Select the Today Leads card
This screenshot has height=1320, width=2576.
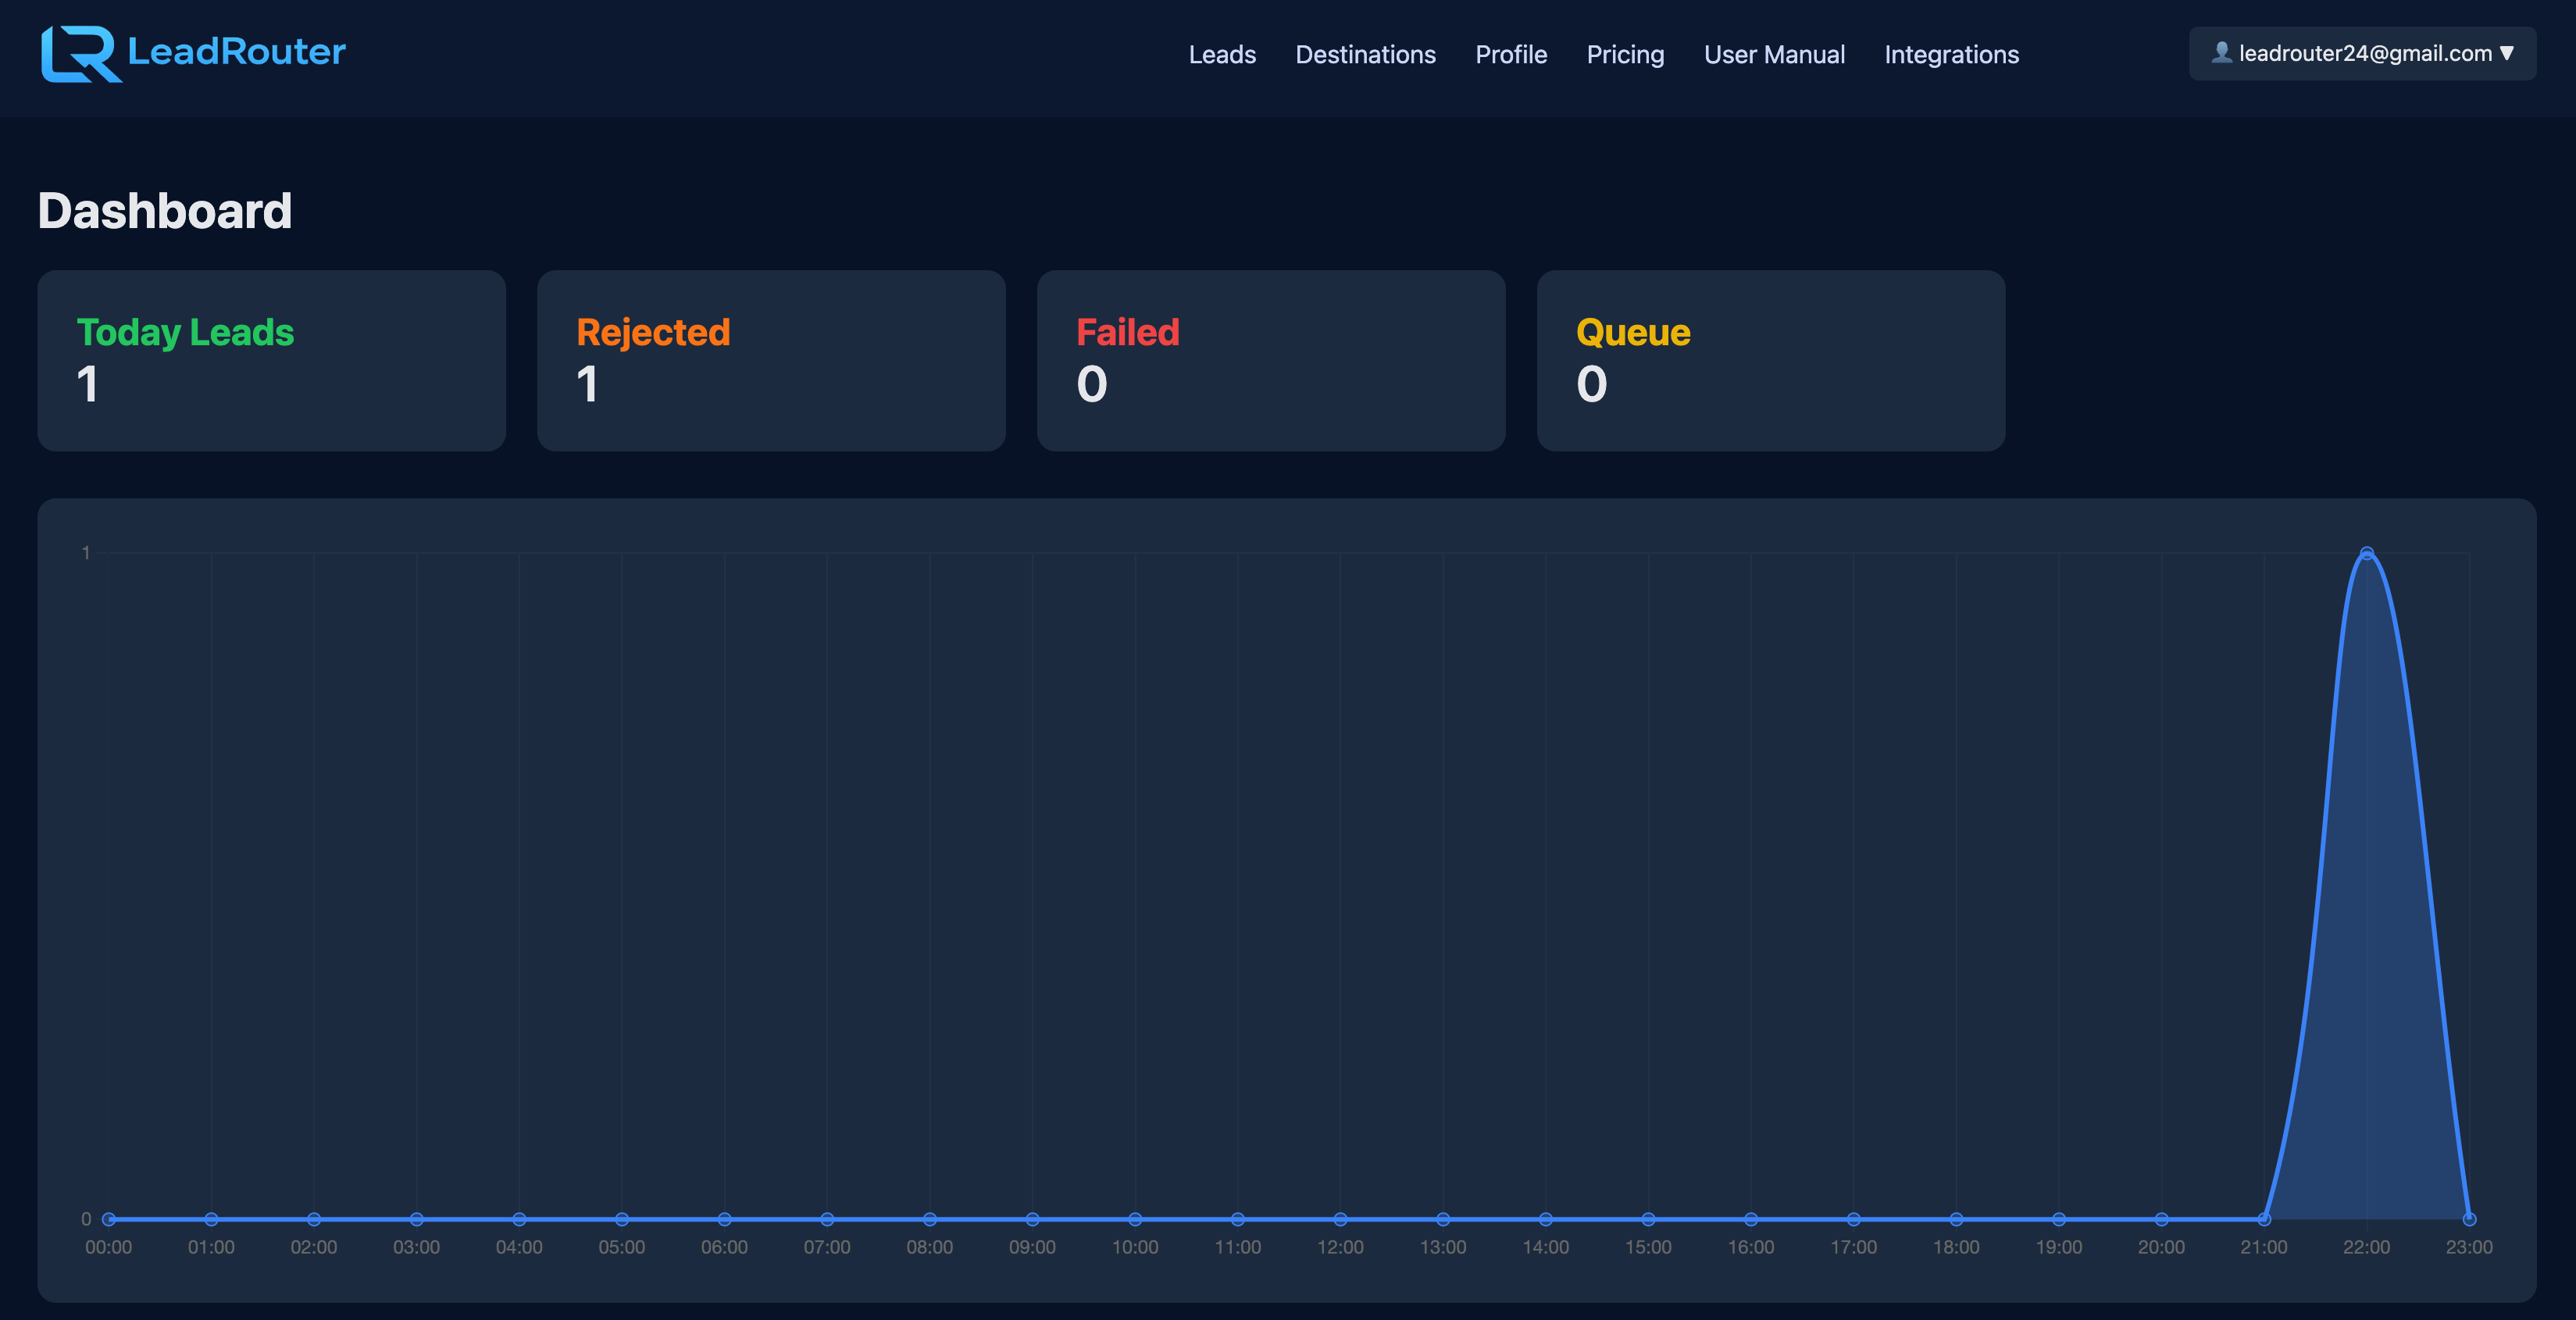tap(271, 360)
